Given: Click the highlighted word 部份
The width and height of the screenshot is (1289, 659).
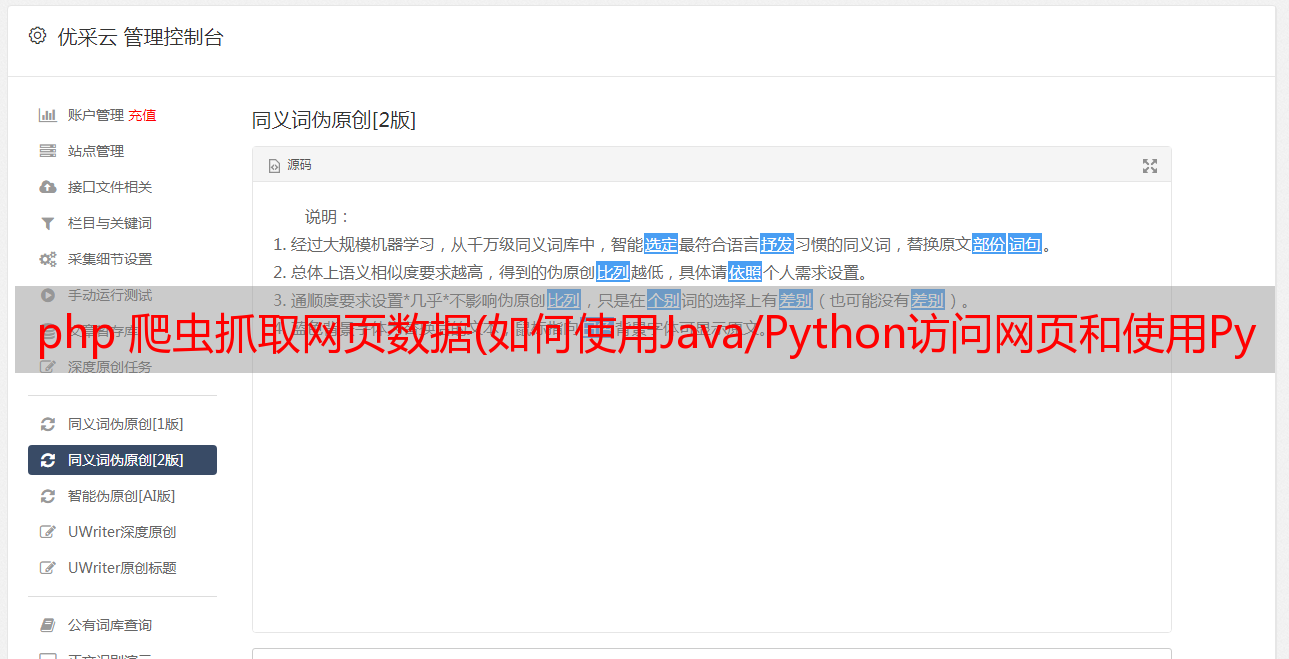Looking at the screenshot, I should (989, 244).
